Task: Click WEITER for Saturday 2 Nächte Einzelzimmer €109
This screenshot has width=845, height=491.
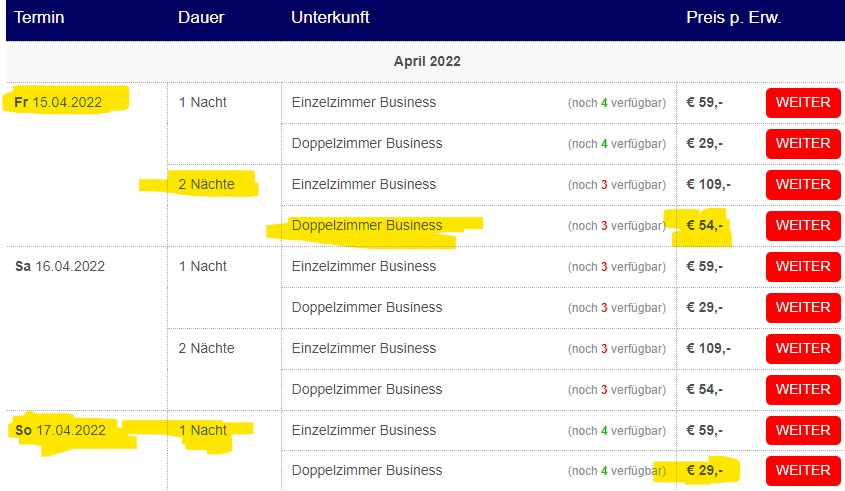Action: (803, 348)
